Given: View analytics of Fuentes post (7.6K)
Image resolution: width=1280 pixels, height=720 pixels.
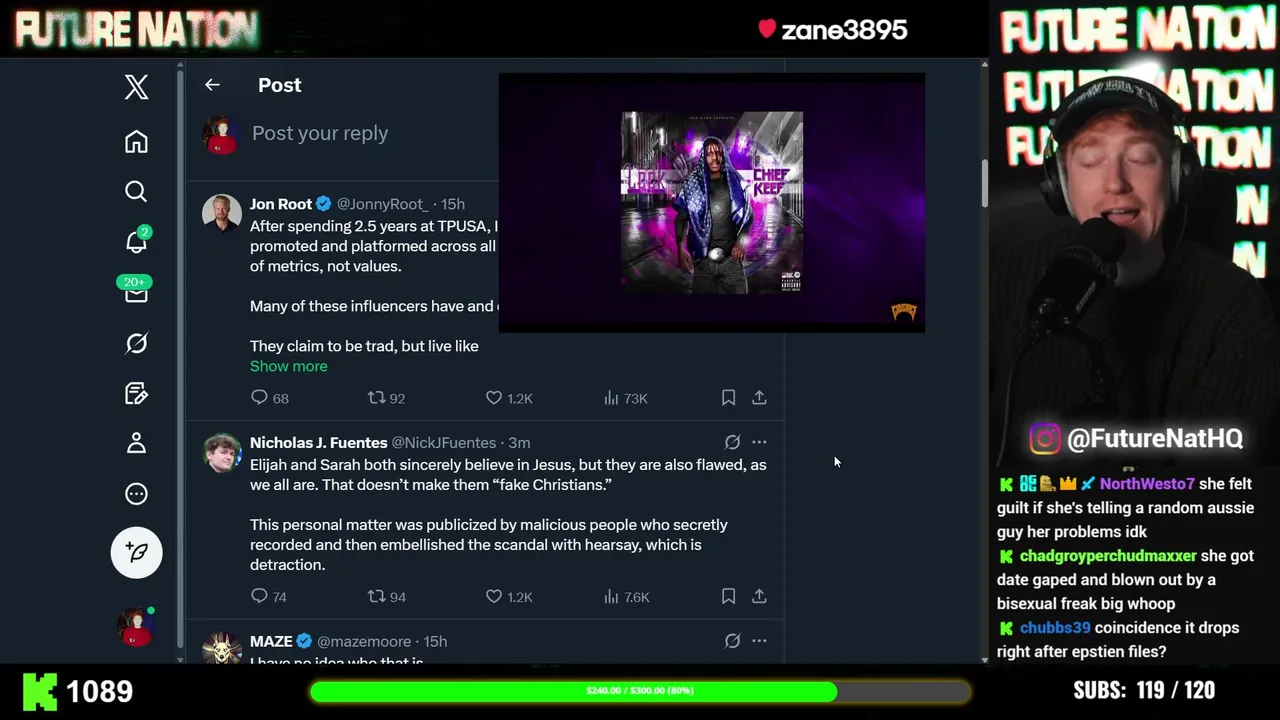Looking at the screenshot, I should coord(627,597).
